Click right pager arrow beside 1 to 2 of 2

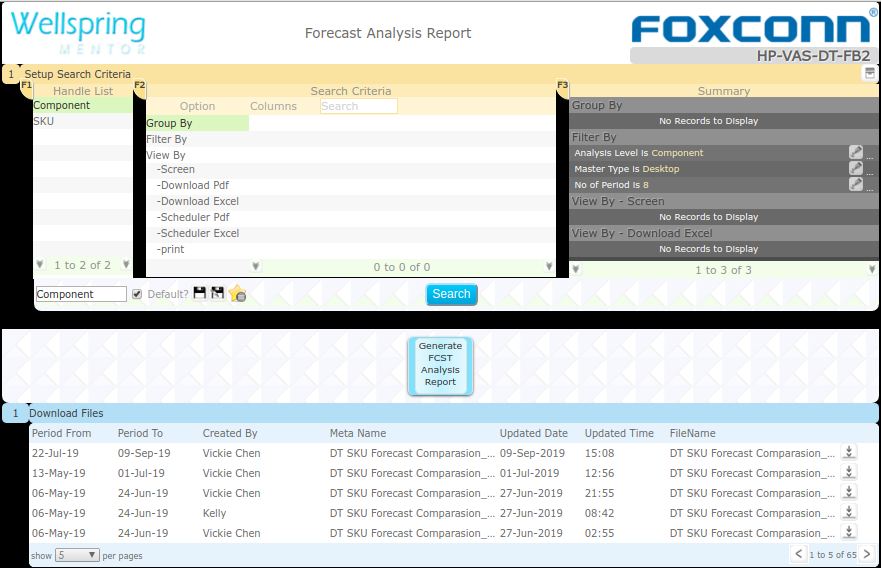pyautogui.click(x=126, y=265)
